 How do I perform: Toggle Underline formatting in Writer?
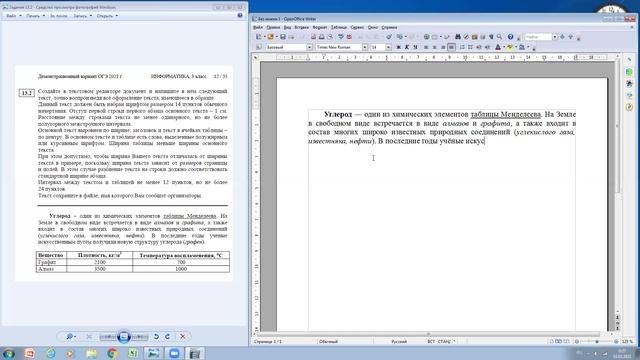tap(415, 47)
